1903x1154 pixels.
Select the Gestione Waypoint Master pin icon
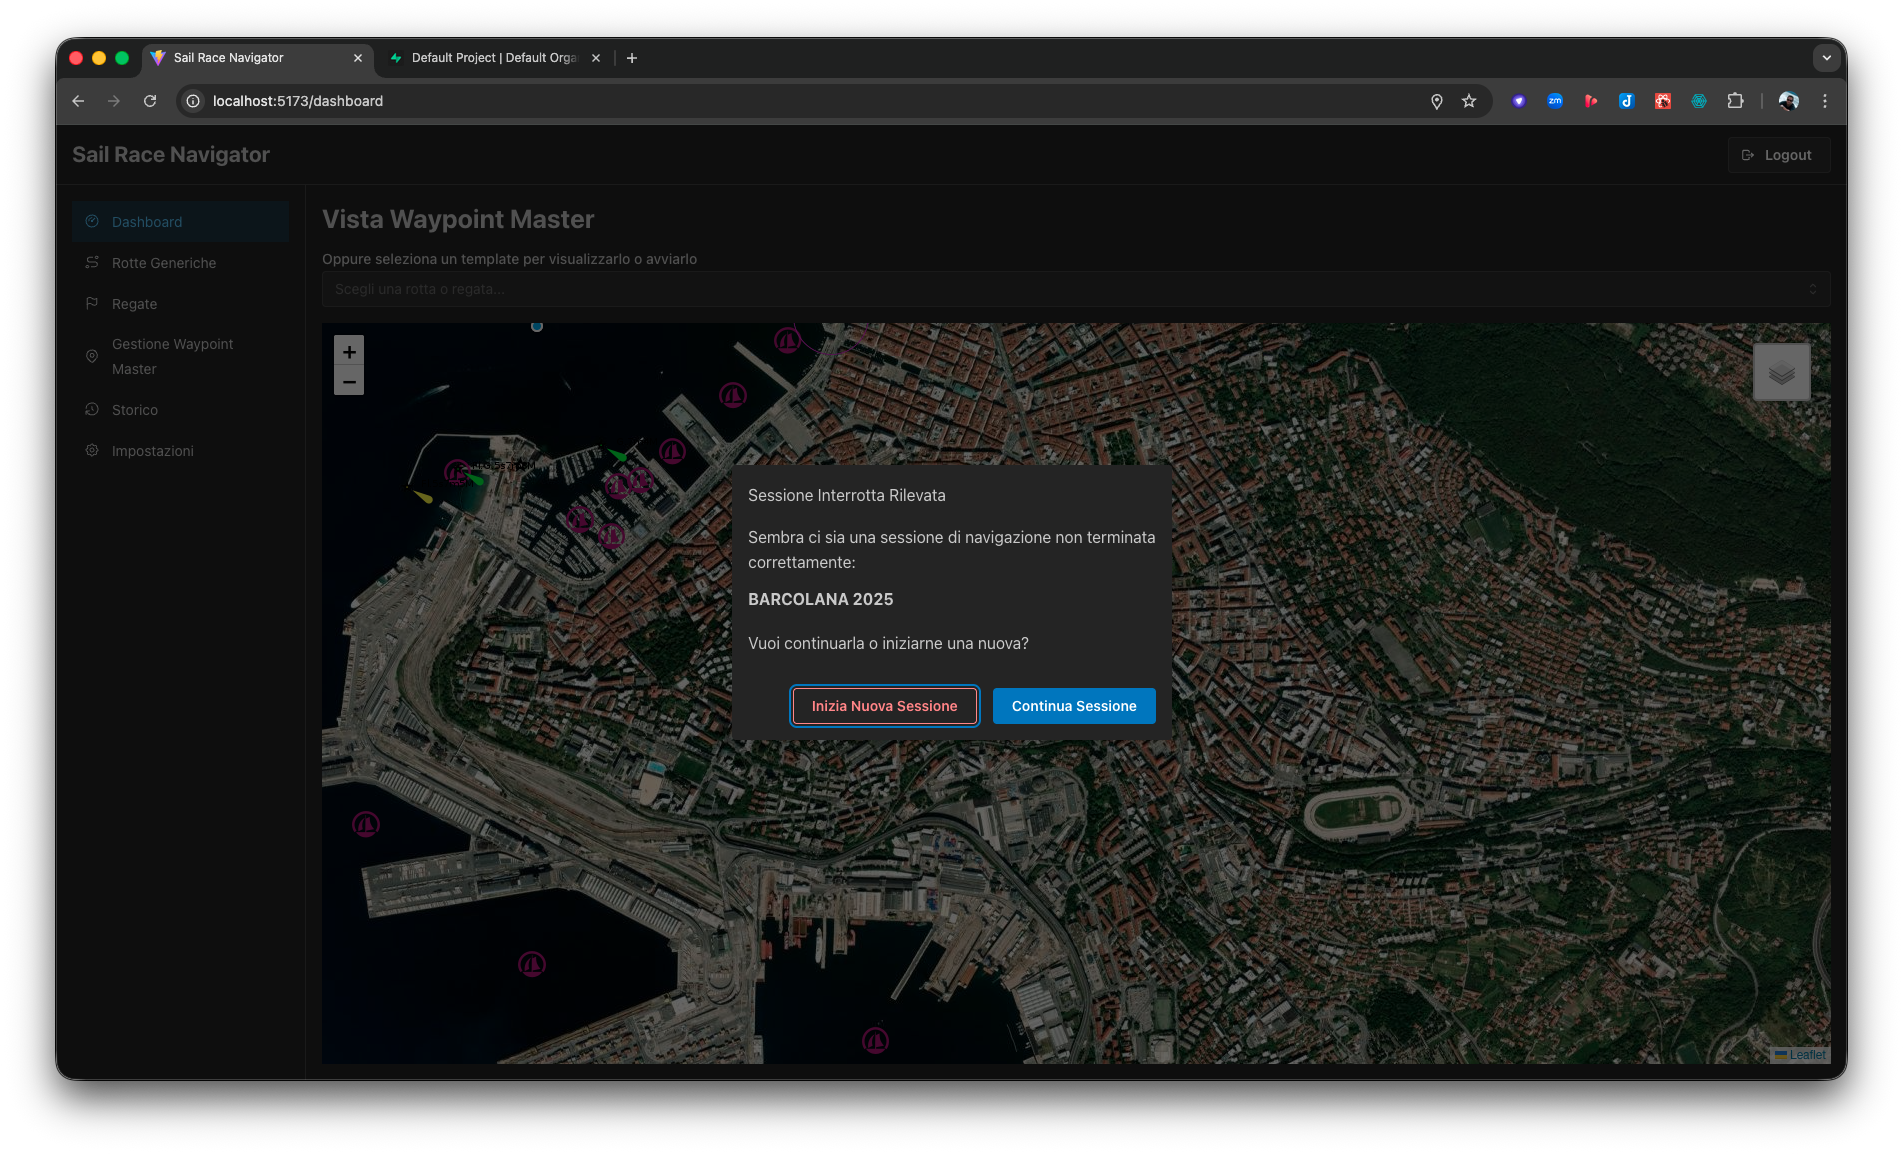(92, 356)
